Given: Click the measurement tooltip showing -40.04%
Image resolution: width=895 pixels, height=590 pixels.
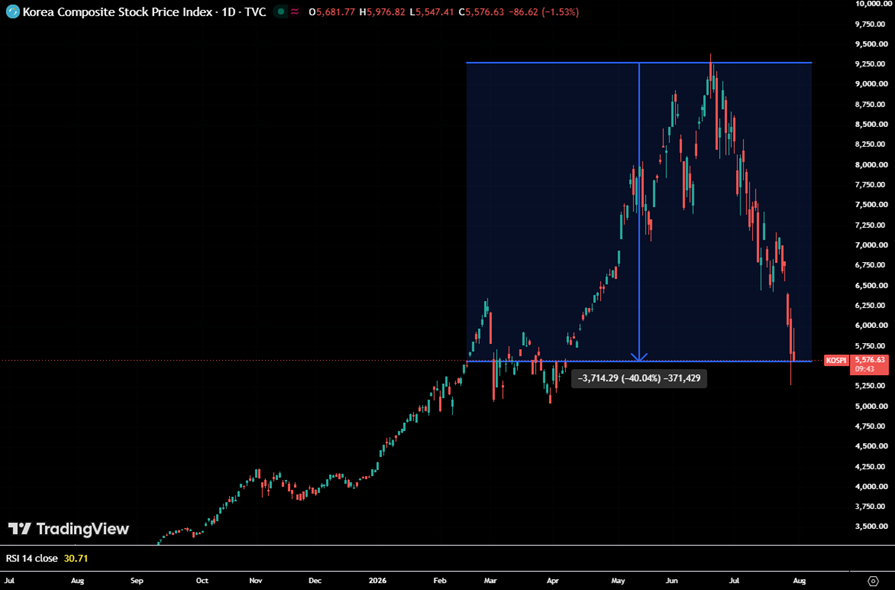Looking at the screenshot, I should [639, 378].
